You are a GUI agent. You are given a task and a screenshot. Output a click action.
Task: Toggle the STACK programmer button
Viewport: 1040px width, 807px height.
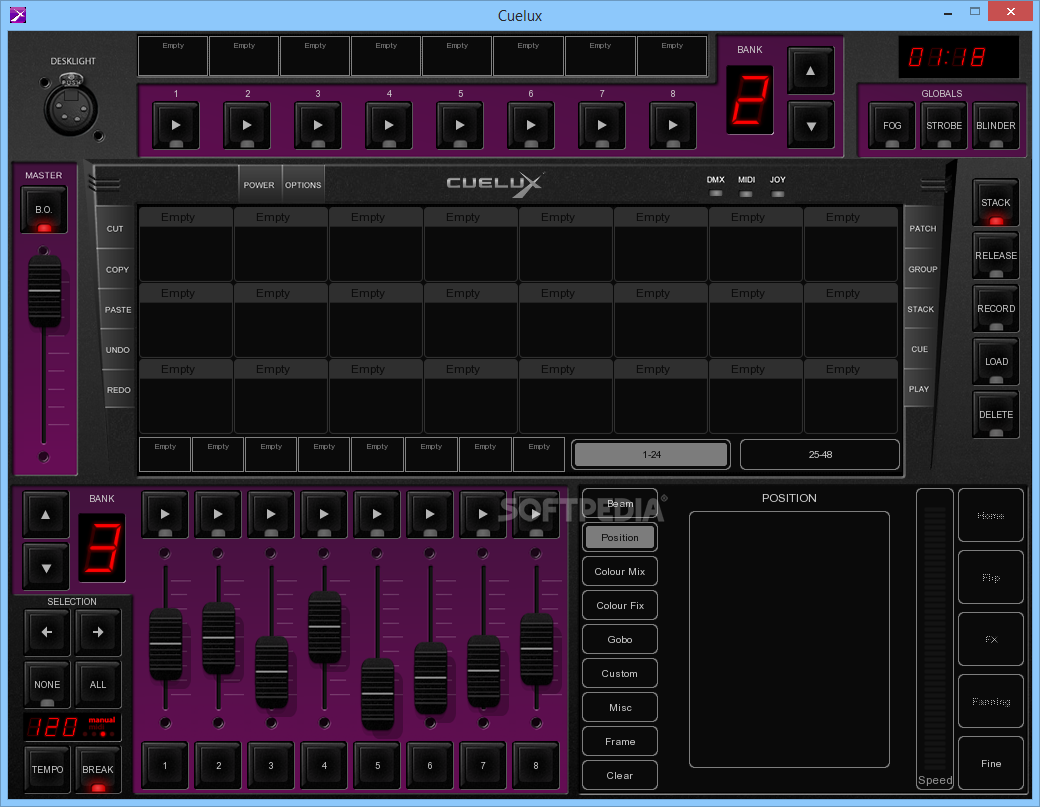(x=996, y=203)
